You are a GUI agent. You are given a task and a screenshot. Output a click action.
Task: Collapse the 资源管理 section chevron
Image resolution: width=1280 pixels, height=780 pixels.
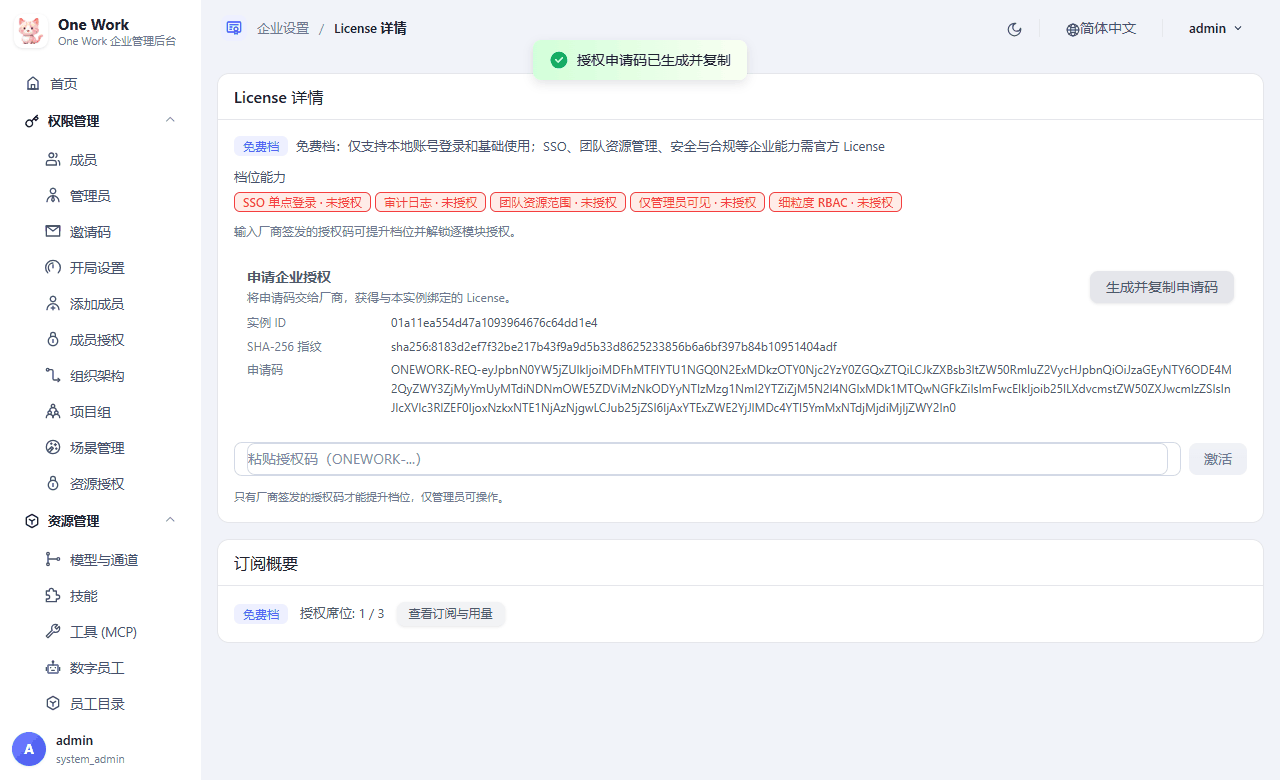coord(170,520)
